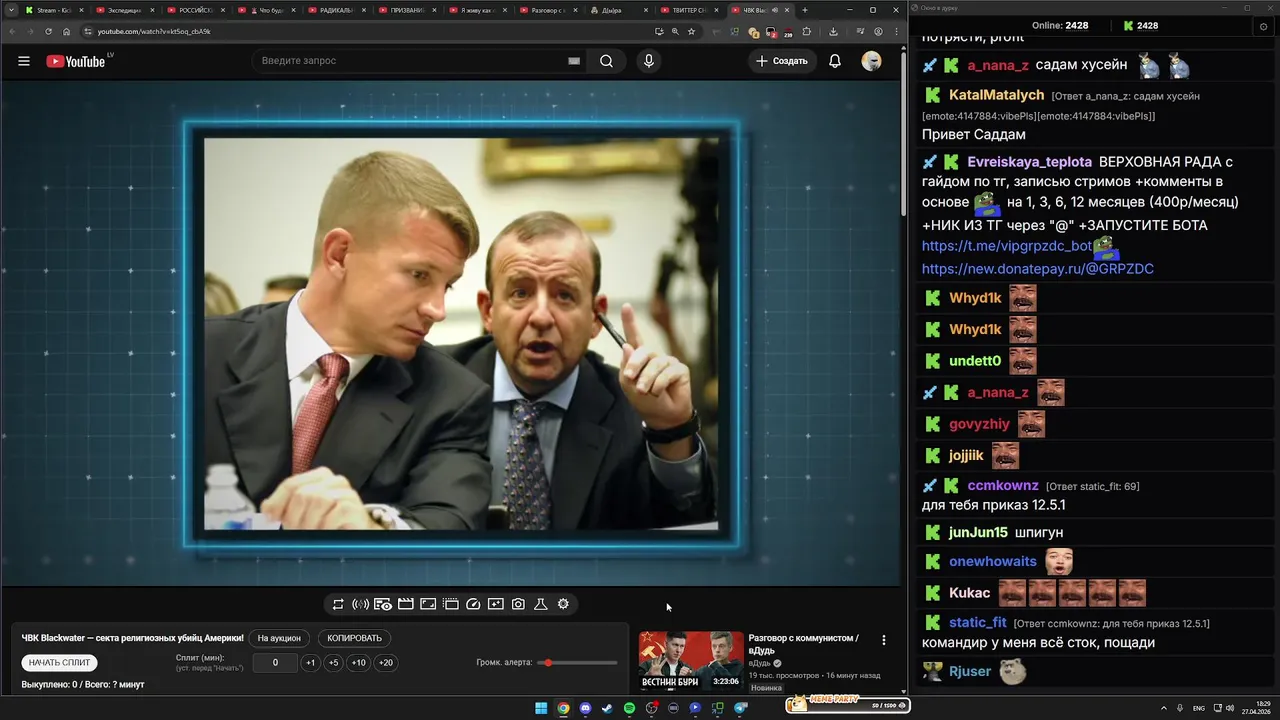Switch to the РАДИКАЛЬН browser tab

tap(337, 10)
